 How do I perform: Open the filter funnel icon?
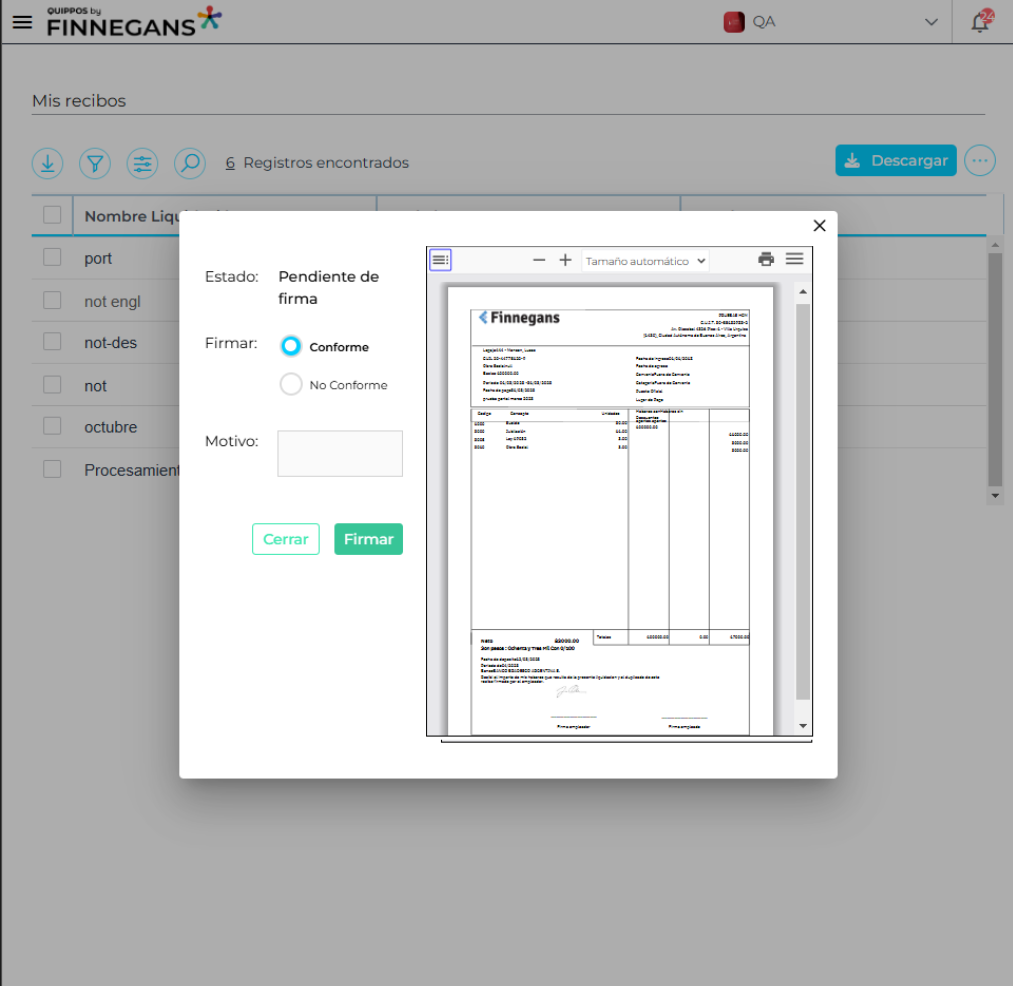coord(95,163)
